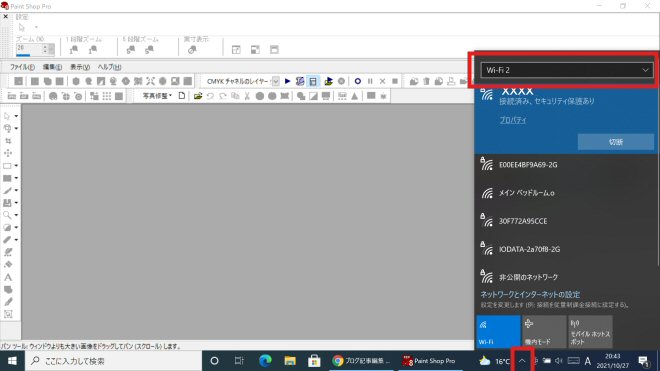The image size is (660, 371).
Task: Click the Redo arrow icon
Action: 223,96
